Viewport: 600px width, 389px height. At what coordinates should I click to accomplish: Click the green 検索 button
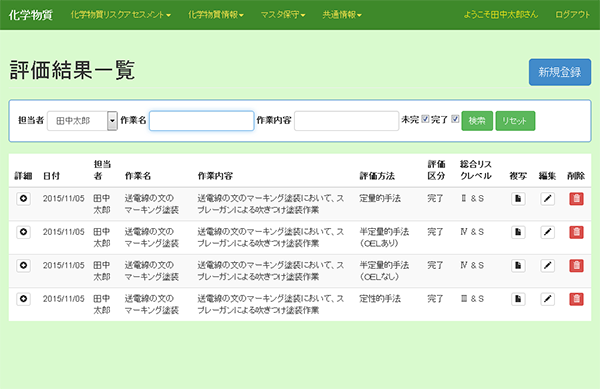[477, 121]
